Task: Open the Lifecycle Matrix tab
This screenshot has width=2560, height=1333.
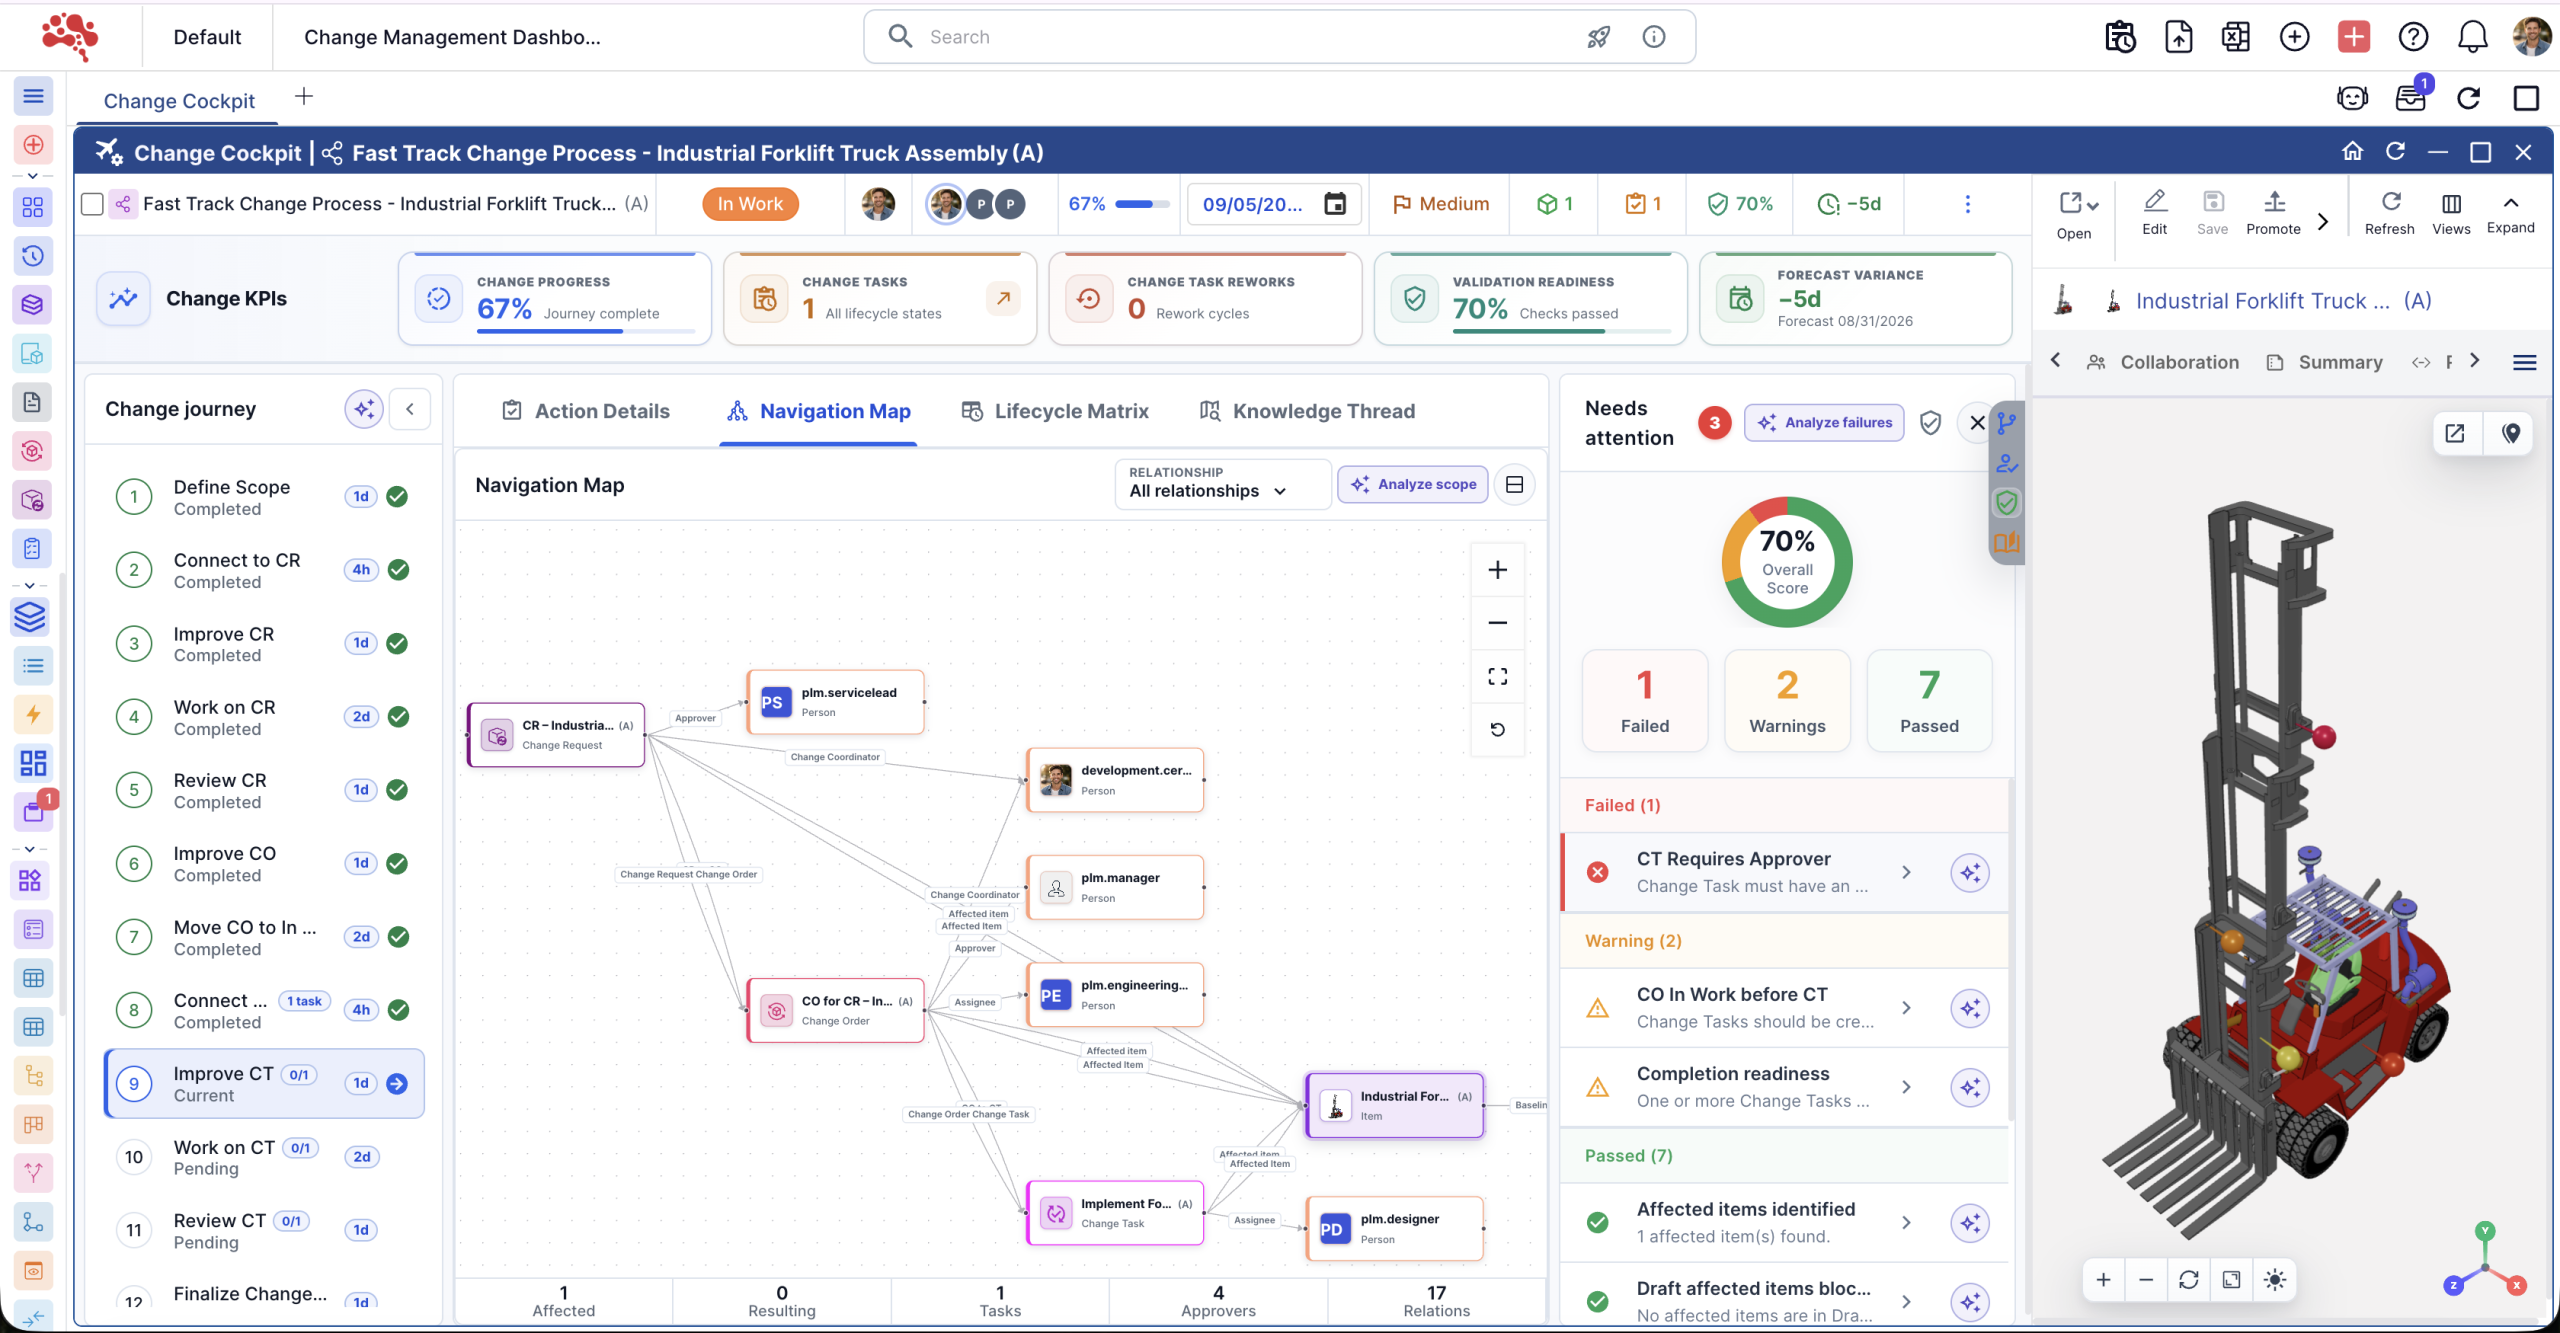Action: (x=1055, y=411)
